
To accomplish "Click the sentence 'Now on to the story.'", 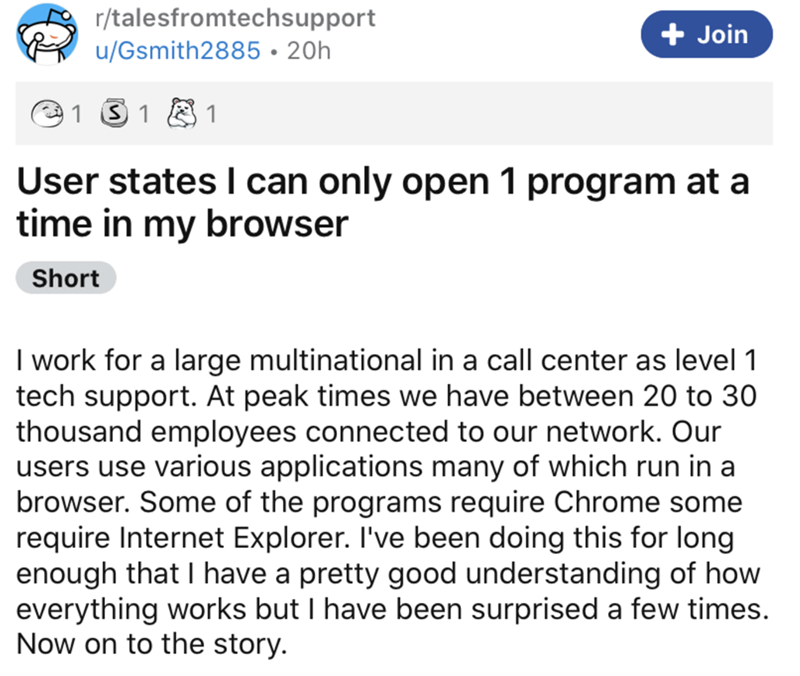I will [152, 642].
